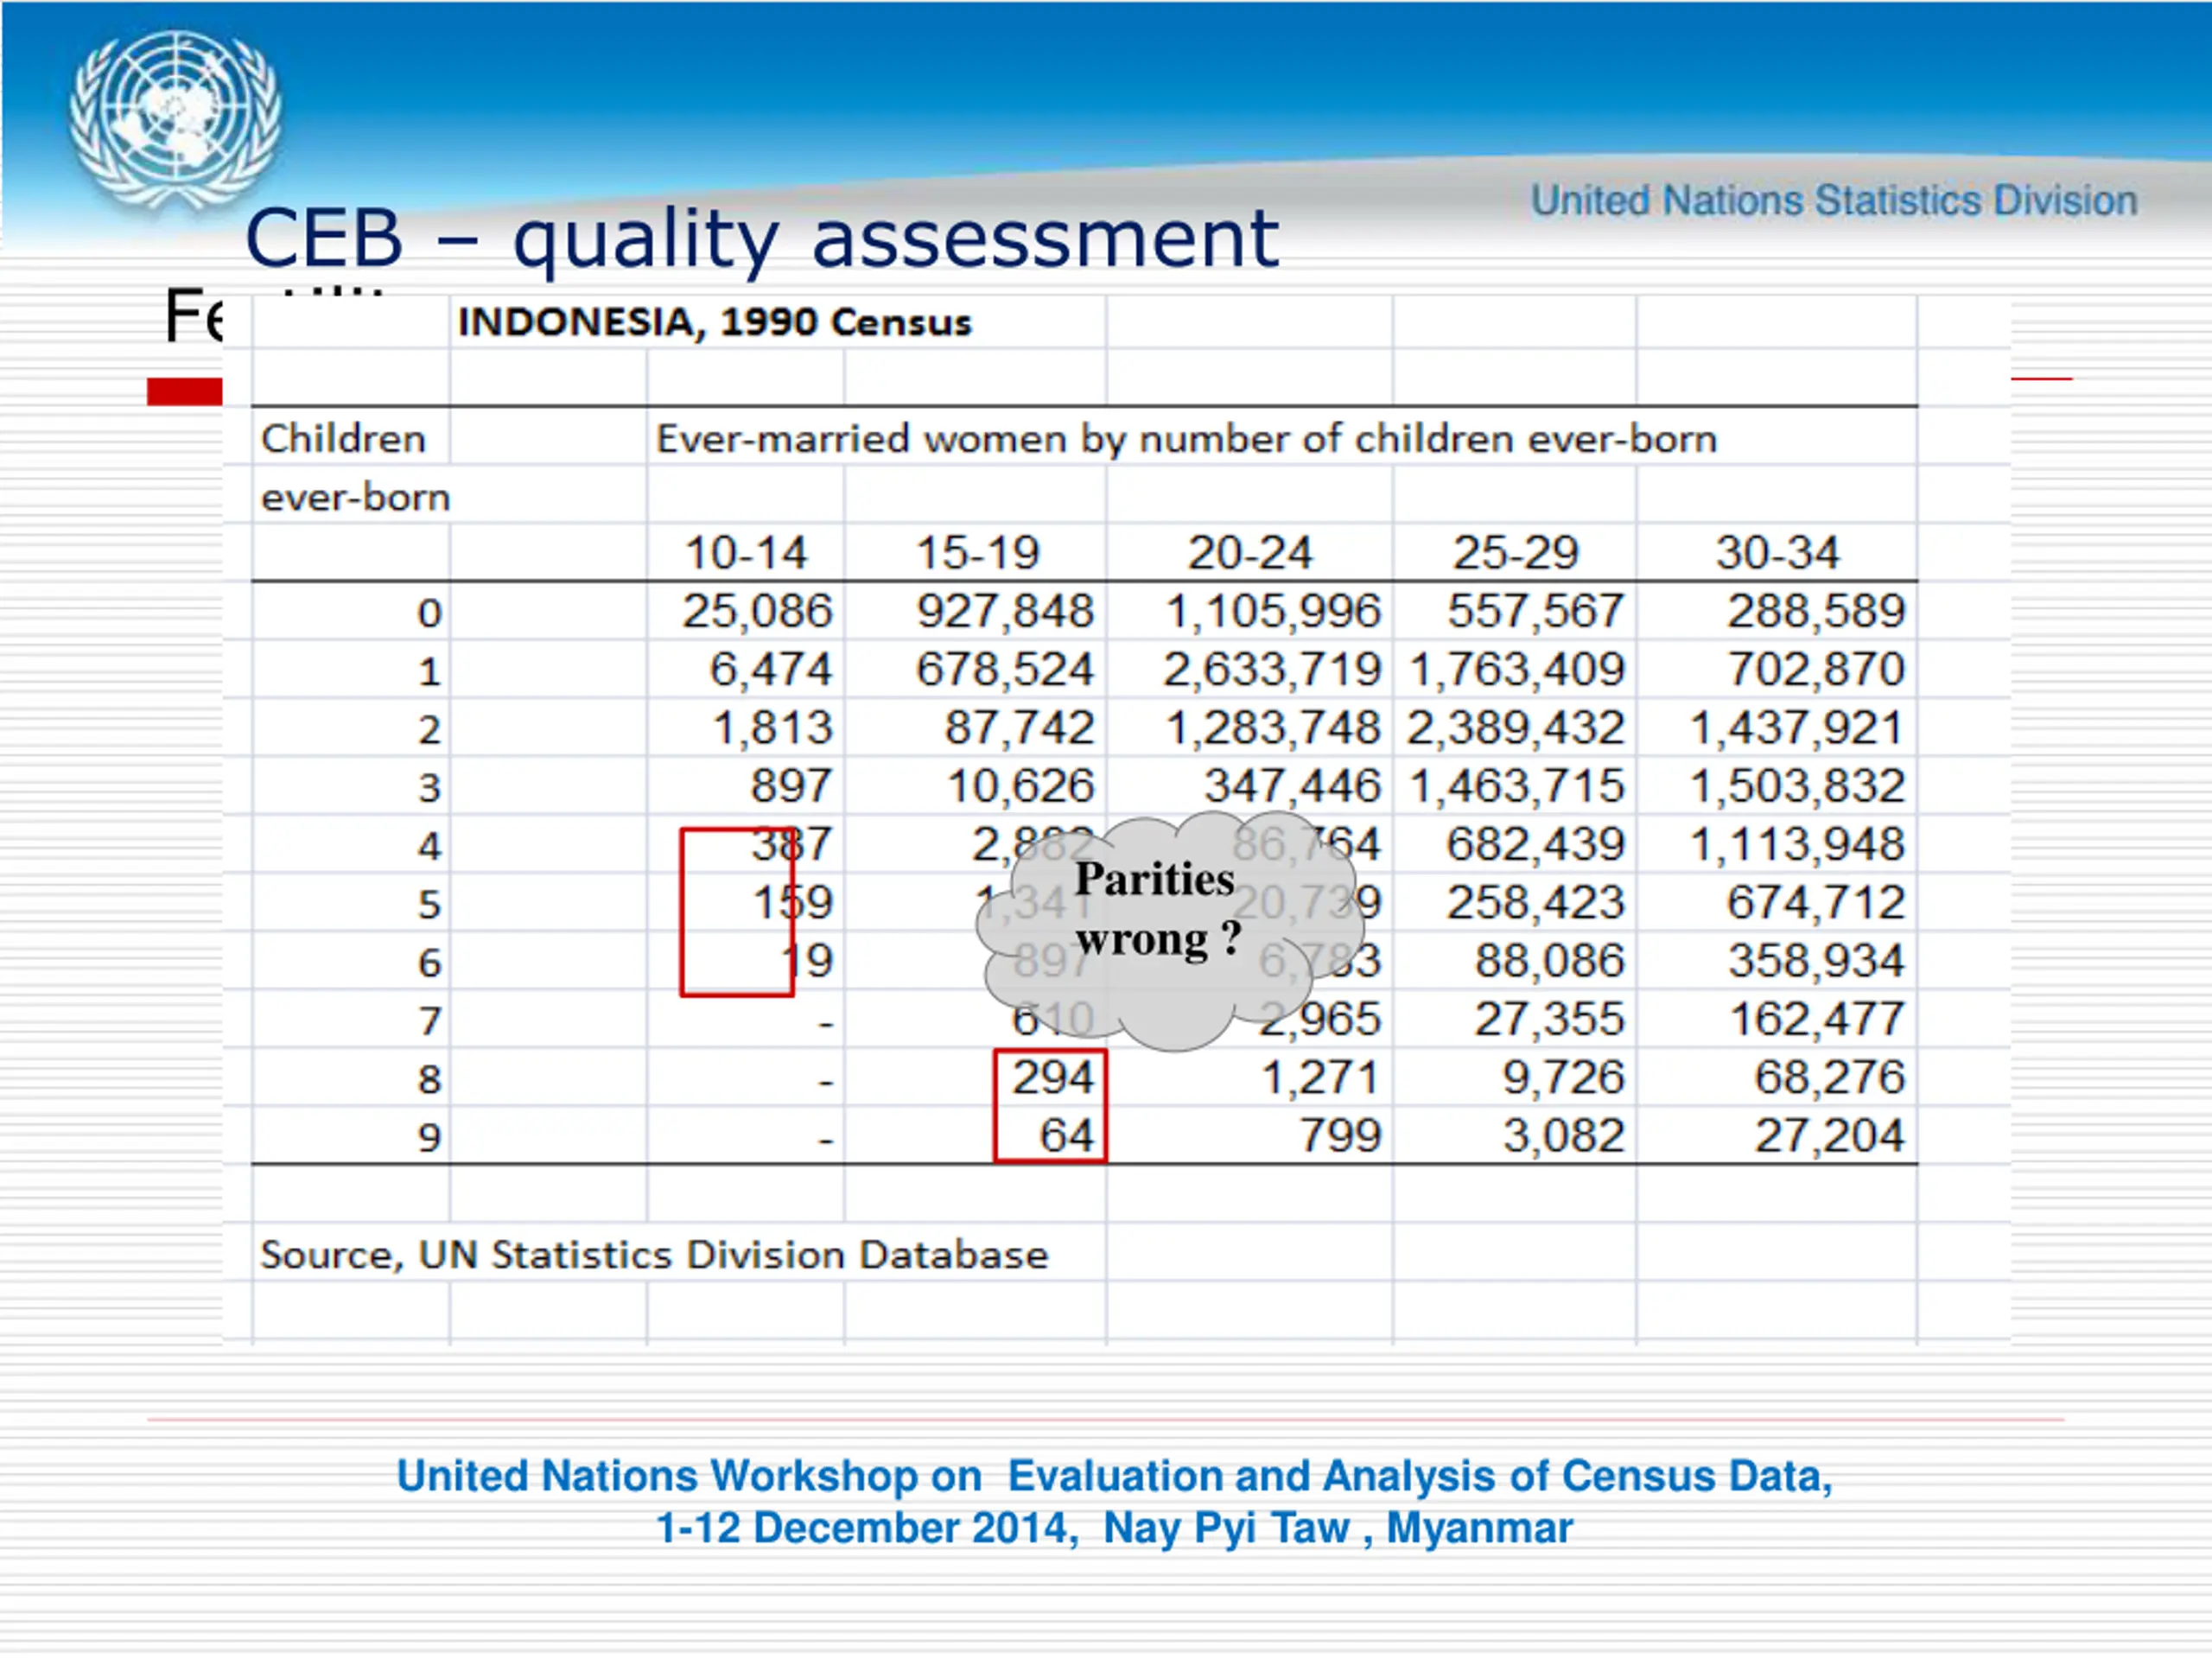Image resolution: width=2212 pixels, height=1659 pixels.
Task: Click cell value 288,589
Action: tap(1816, 611)
